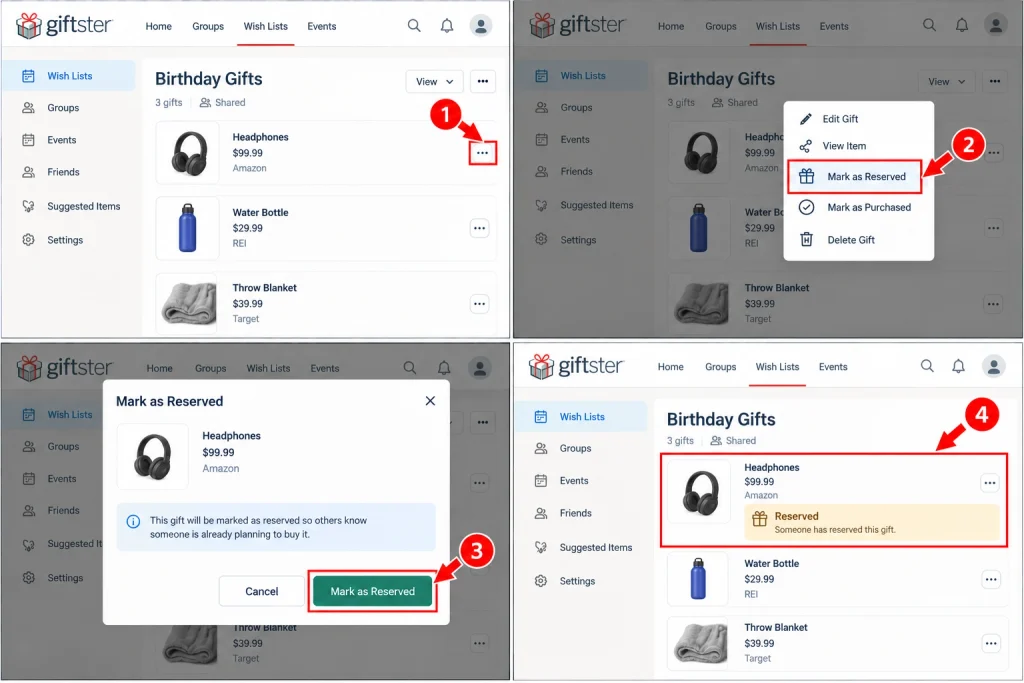The image size is (1024, 683).
Task: Click the share icon beside View Item
Action: [x=806, y=146]
